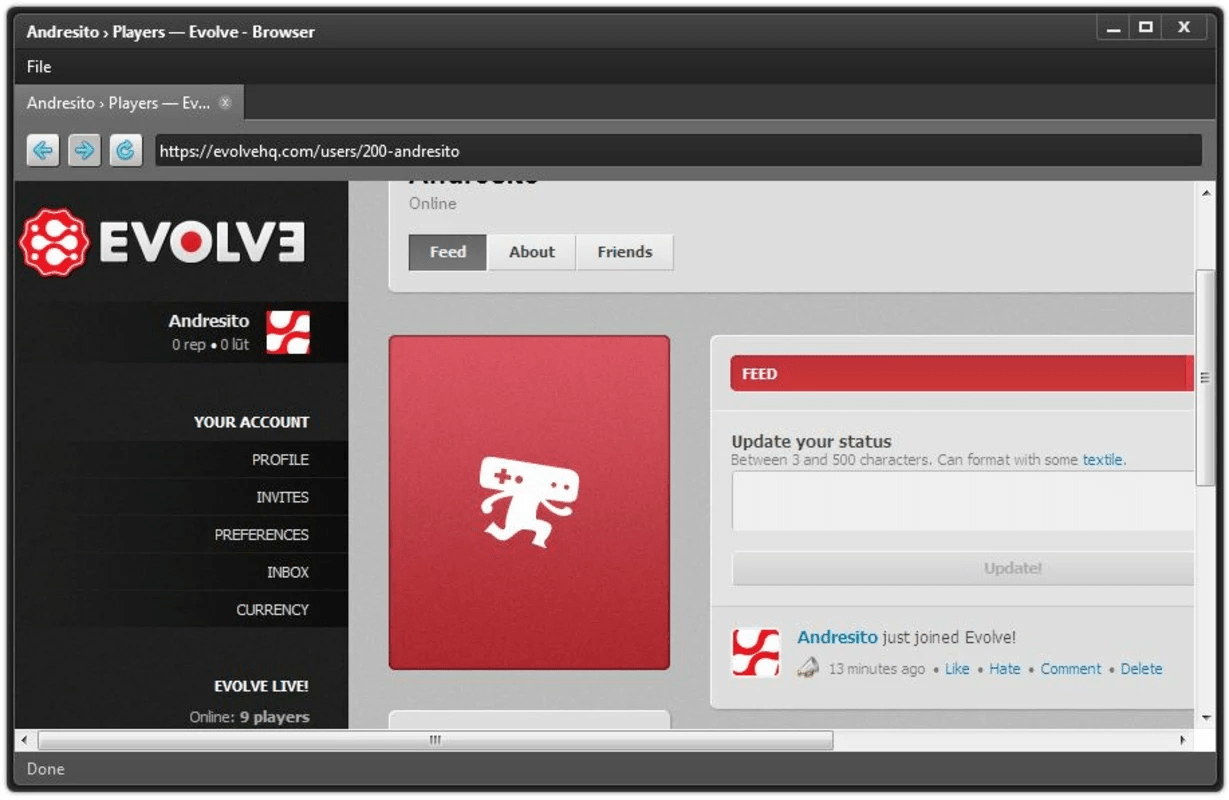
Task: Click the YOUR ACCOUNT heading
Action: coord(251,422)
